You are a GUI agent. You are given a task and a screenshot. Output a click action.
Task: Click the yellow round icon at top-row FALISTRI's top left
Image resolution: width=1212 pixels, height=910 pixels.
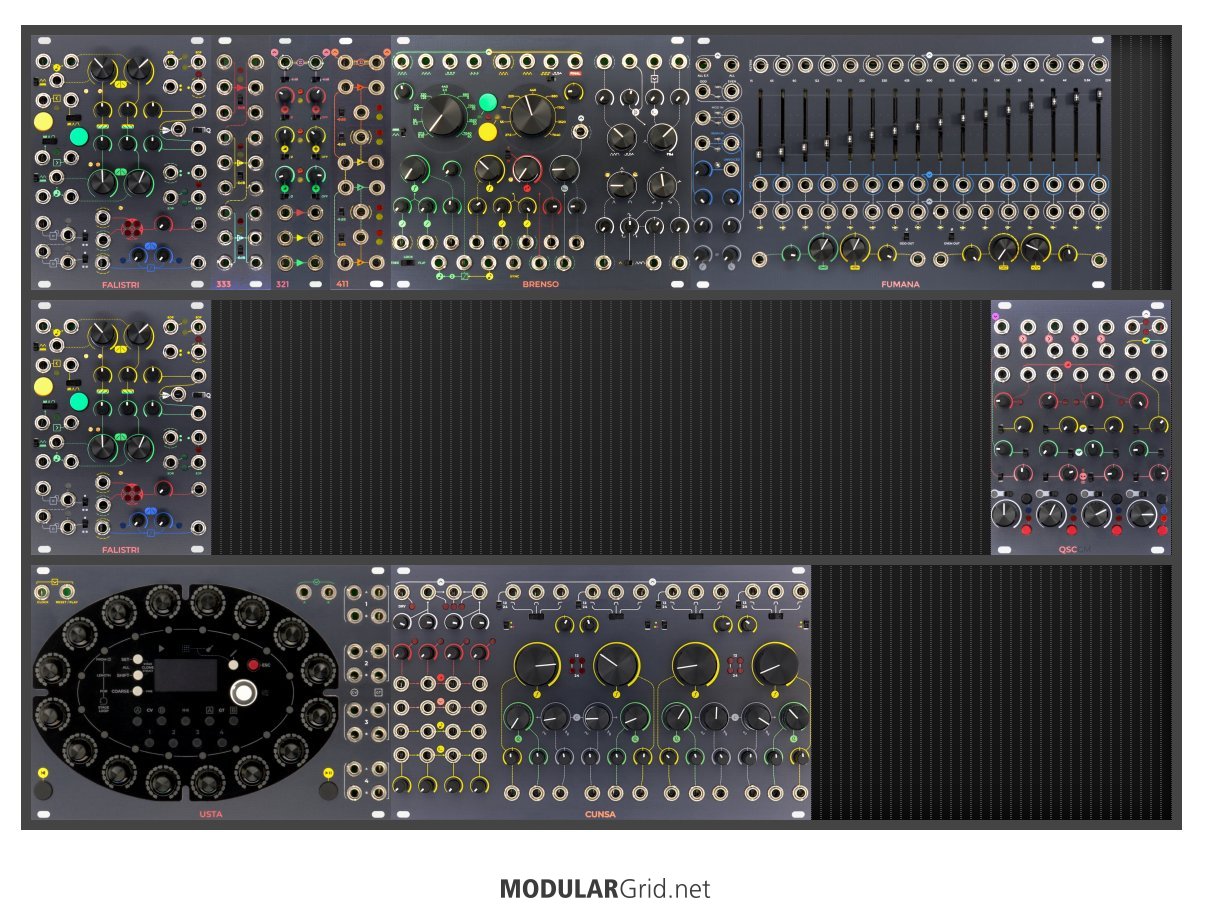(x=57, y=67)
